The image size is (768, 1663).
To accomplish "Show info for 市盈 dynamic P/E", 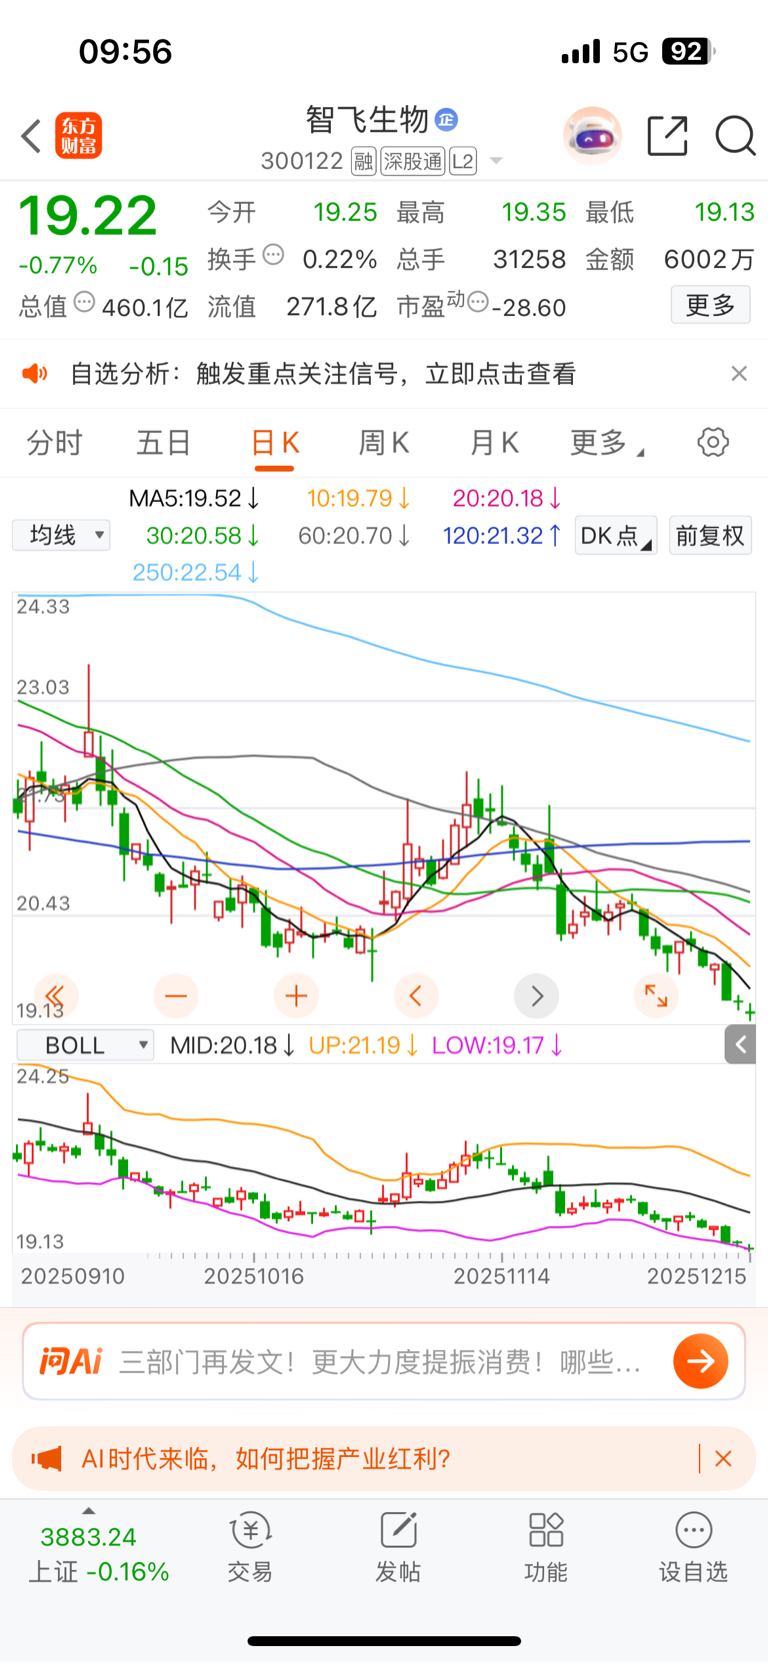I will 478,302.
